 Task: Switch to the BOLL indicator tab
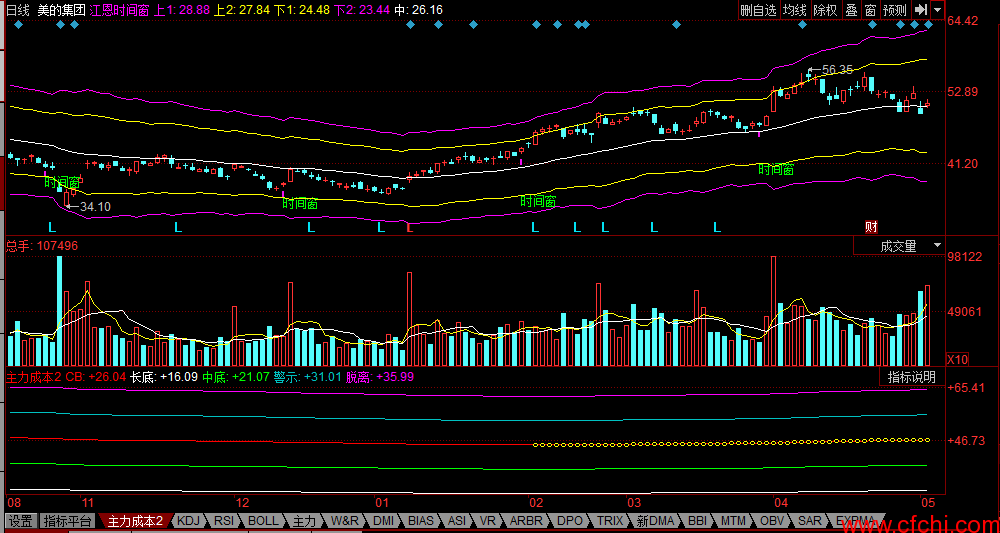click(x=263, y=521)
